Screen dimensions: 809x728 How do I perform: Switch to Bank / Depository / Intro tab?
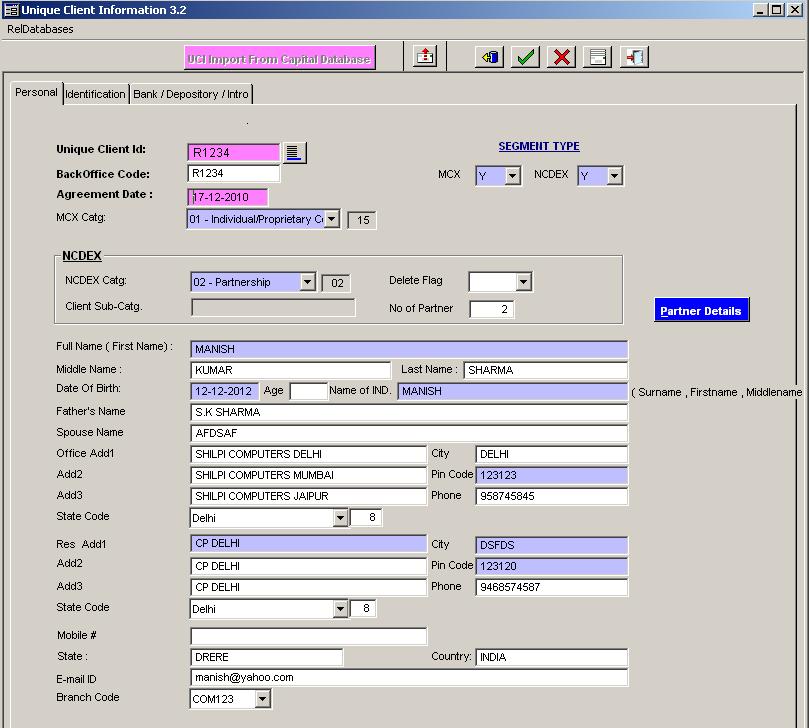tap(191, 94)
